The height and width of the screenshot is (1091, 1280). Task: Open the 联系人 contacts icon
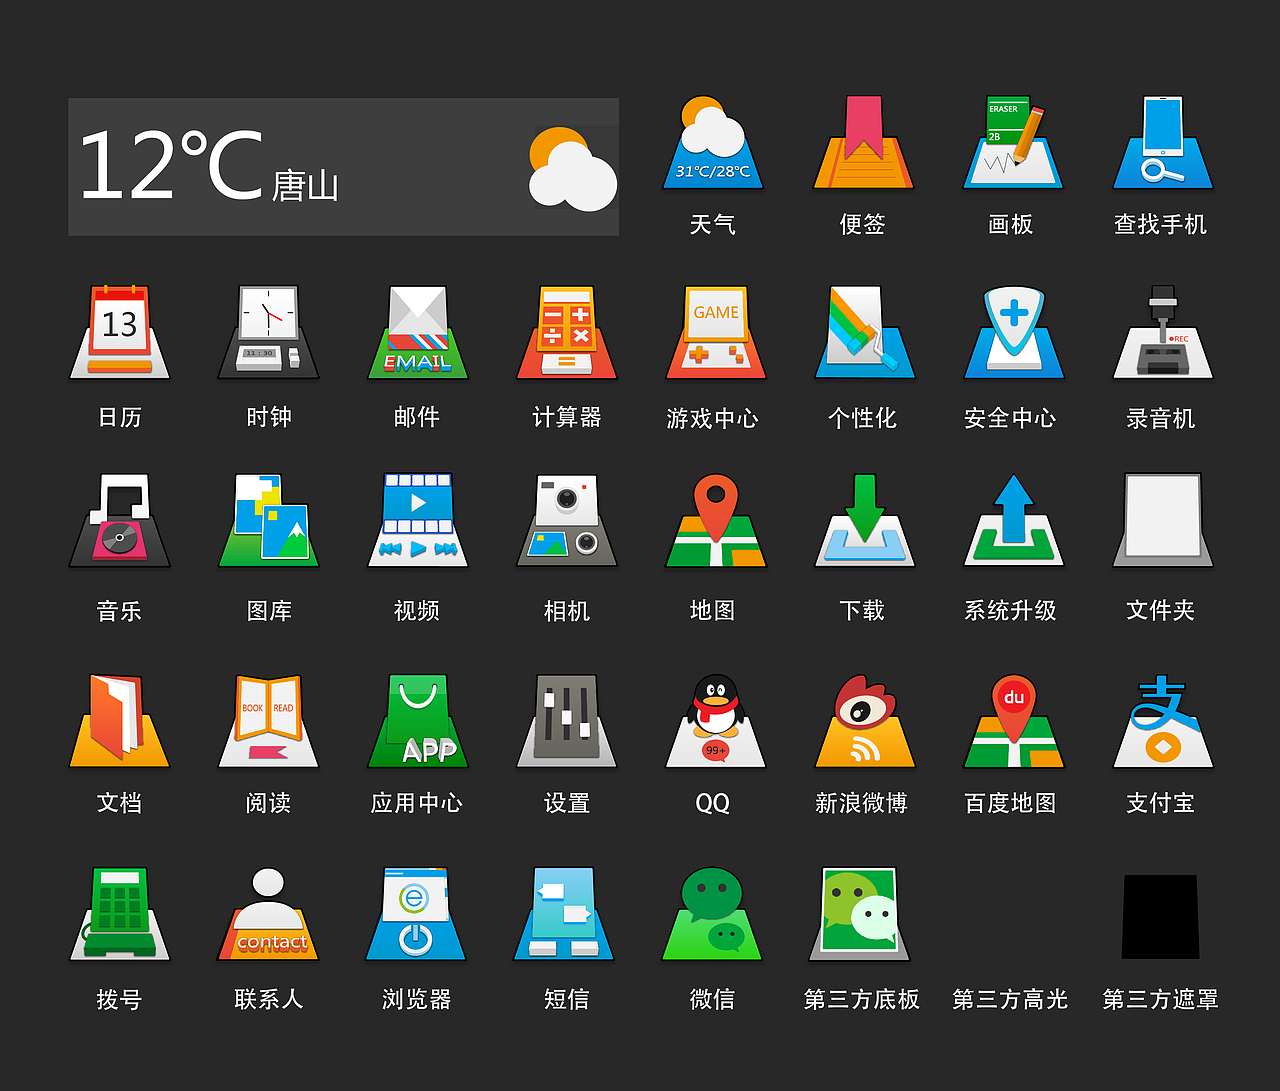point(269,914)
